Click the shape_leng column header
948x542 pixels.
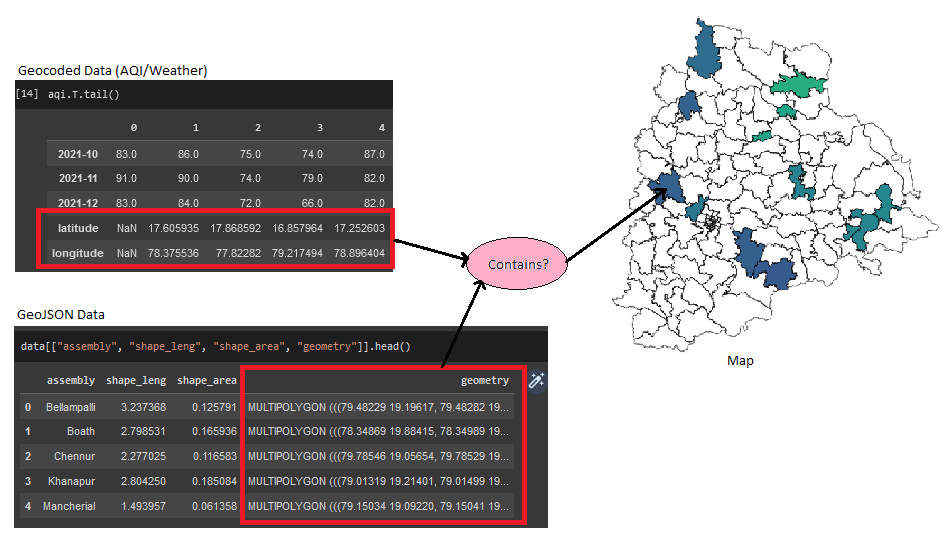[x=136, y=380]
